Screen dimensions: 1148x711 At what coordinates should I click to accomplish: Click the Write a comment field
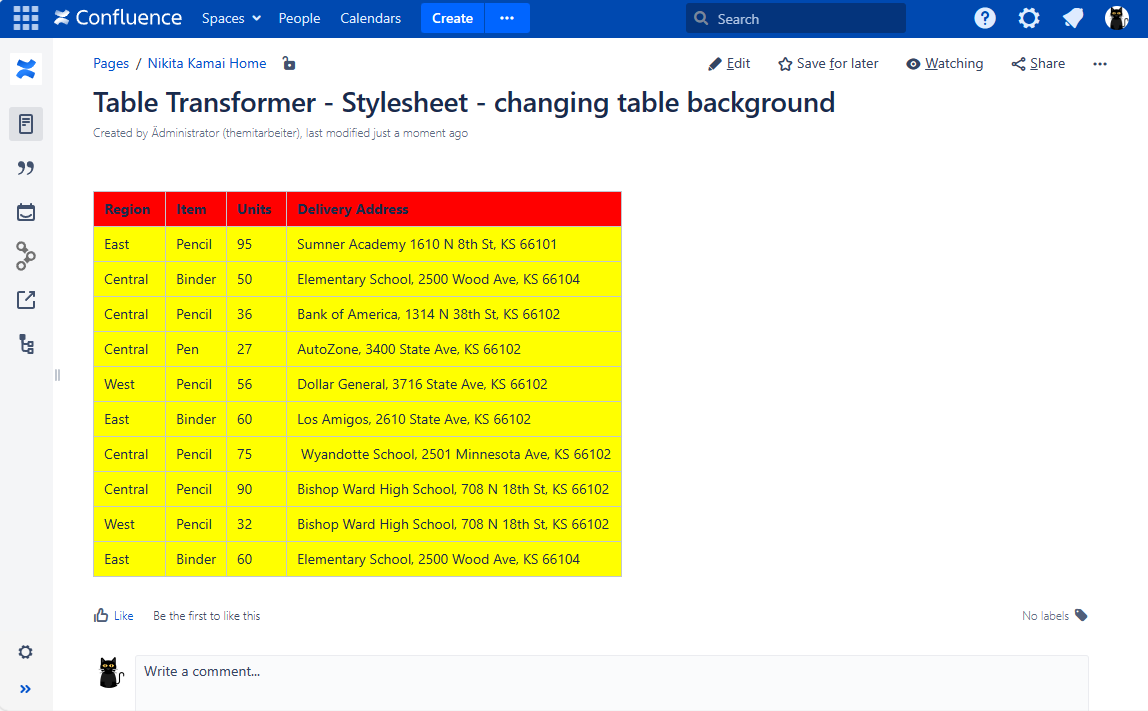[x=611, y=673]
